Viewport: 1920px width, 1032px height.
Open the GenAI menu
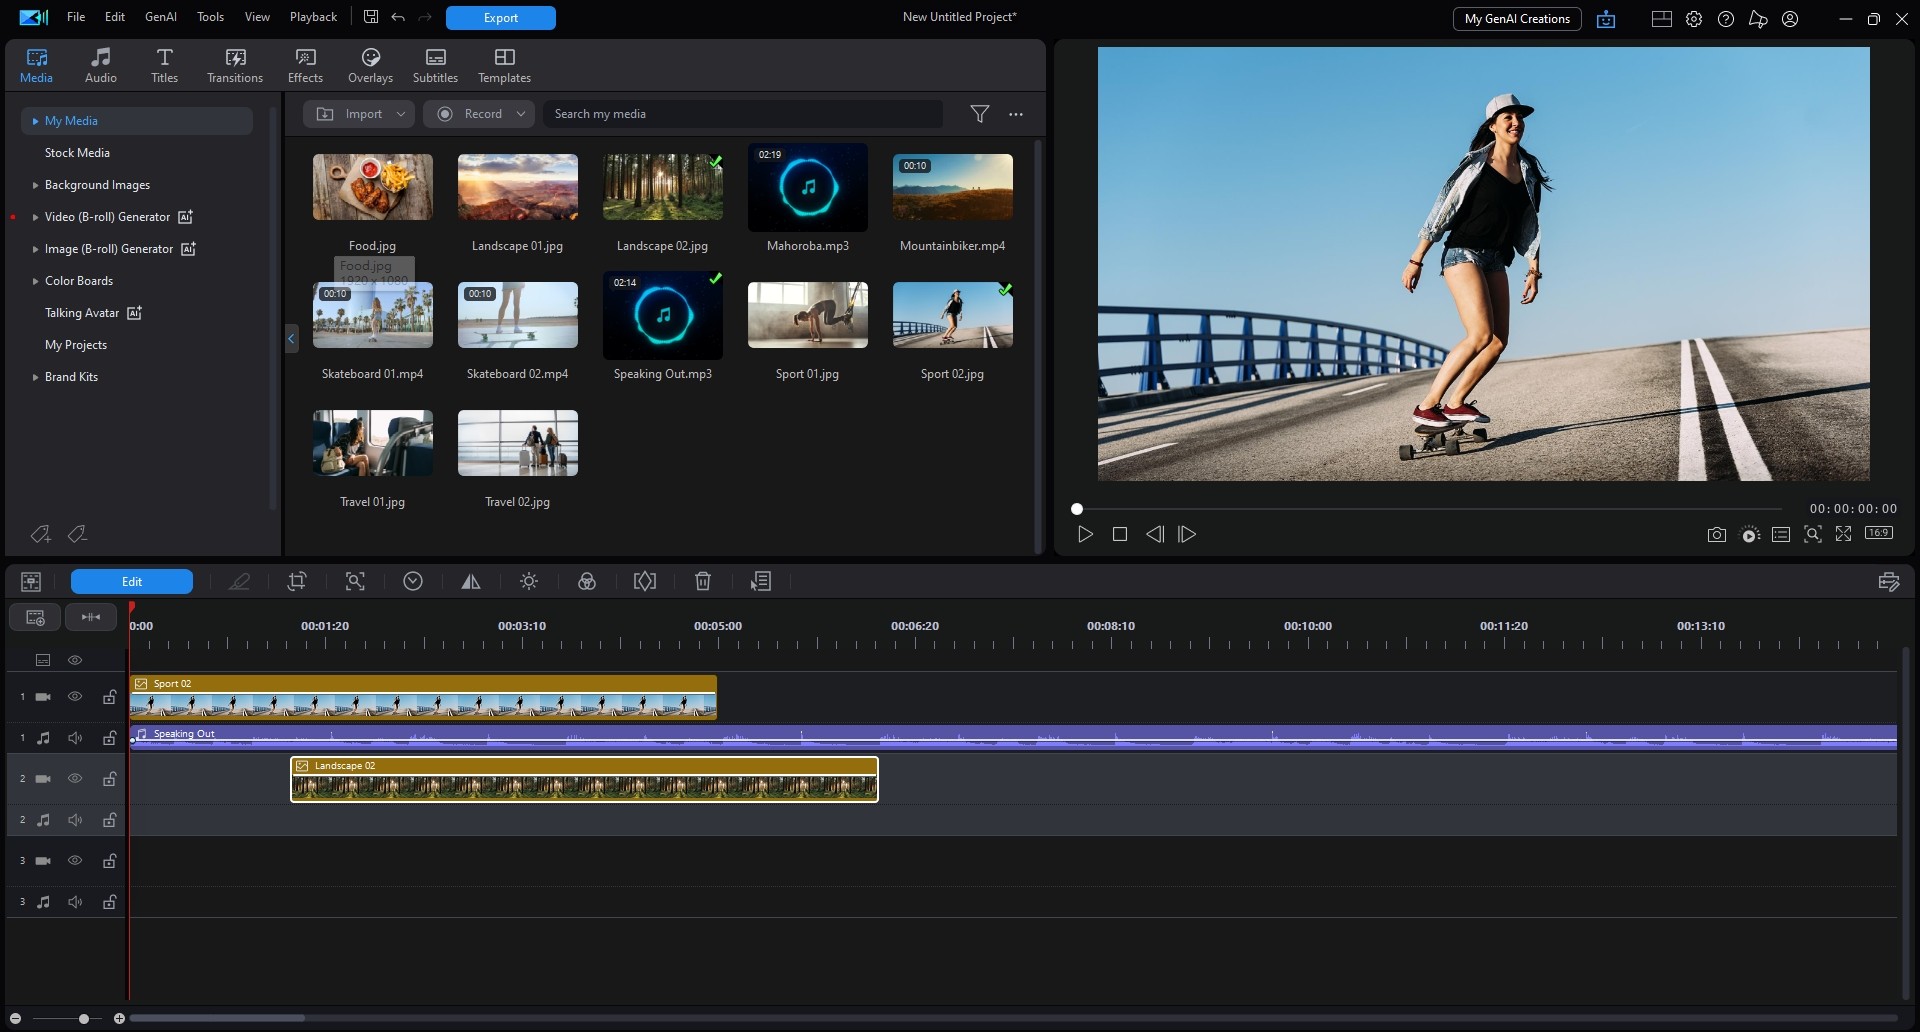[161, 17]
